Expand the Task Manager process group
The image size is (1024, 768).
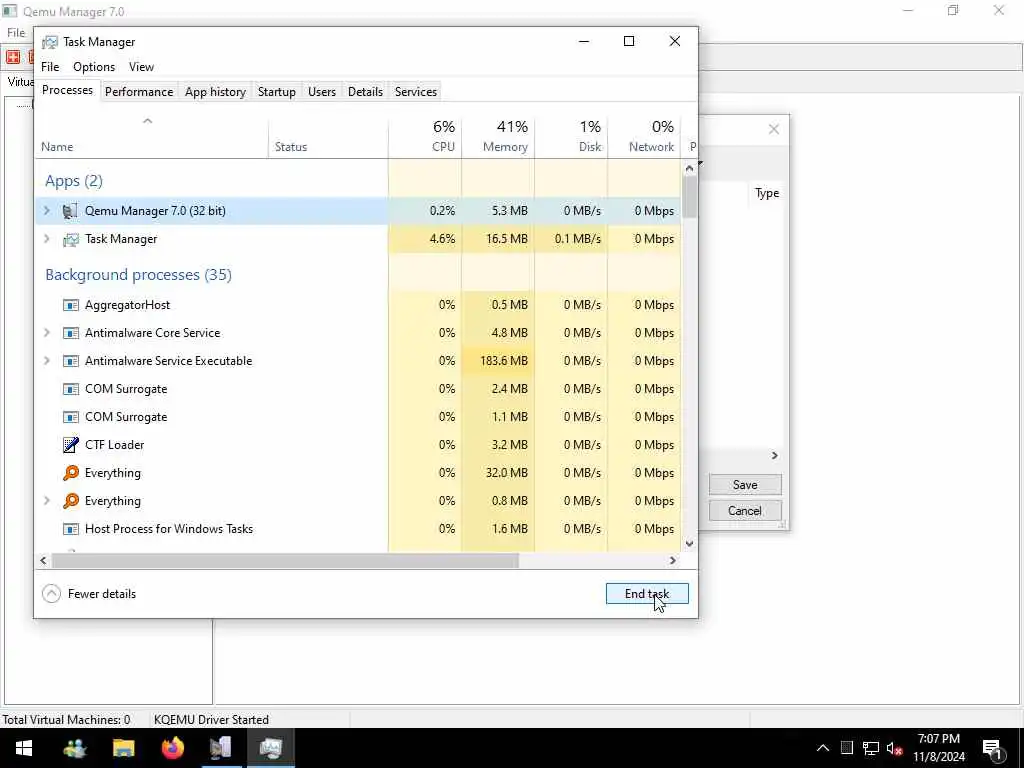click(46, 238)
